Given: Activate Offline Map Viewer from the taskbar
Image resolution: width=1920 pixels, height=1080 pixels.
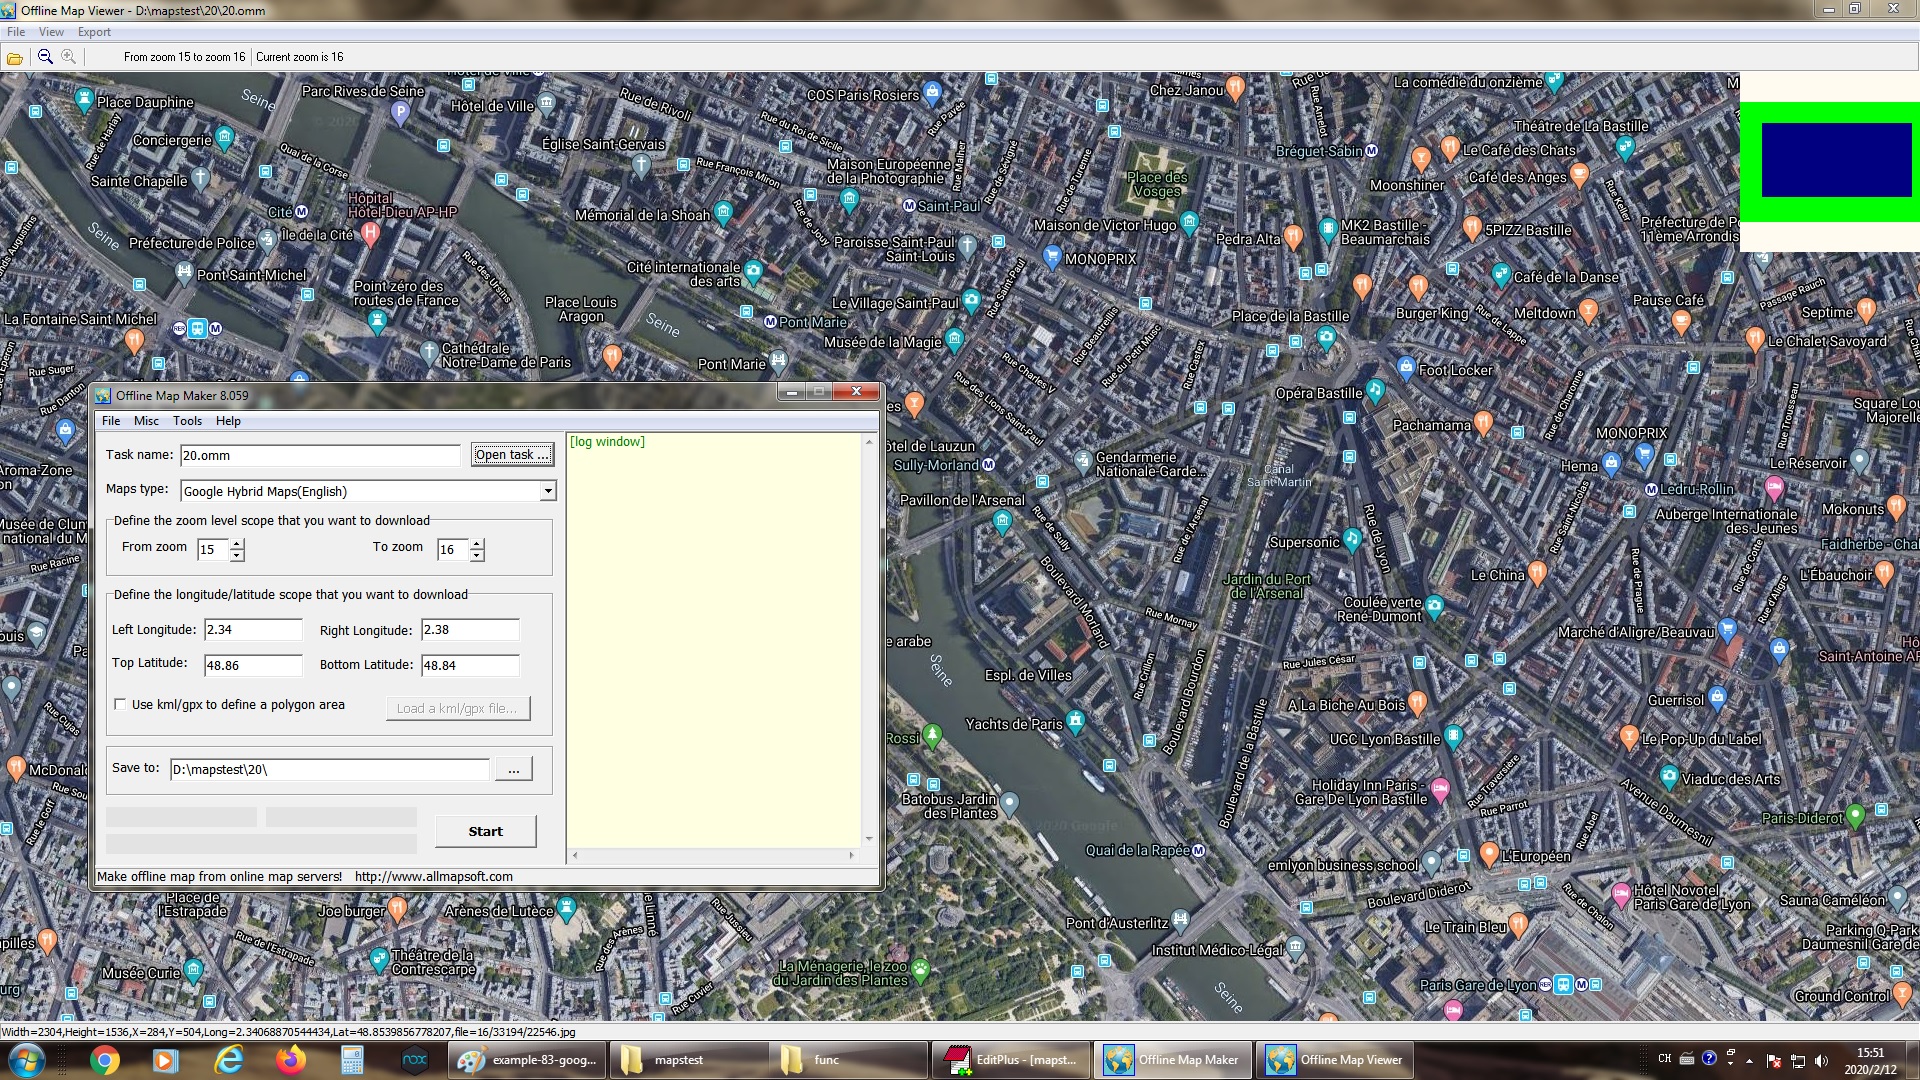Looking at the screenshot, I should pyautogui.click(x=1335, y=1059).
